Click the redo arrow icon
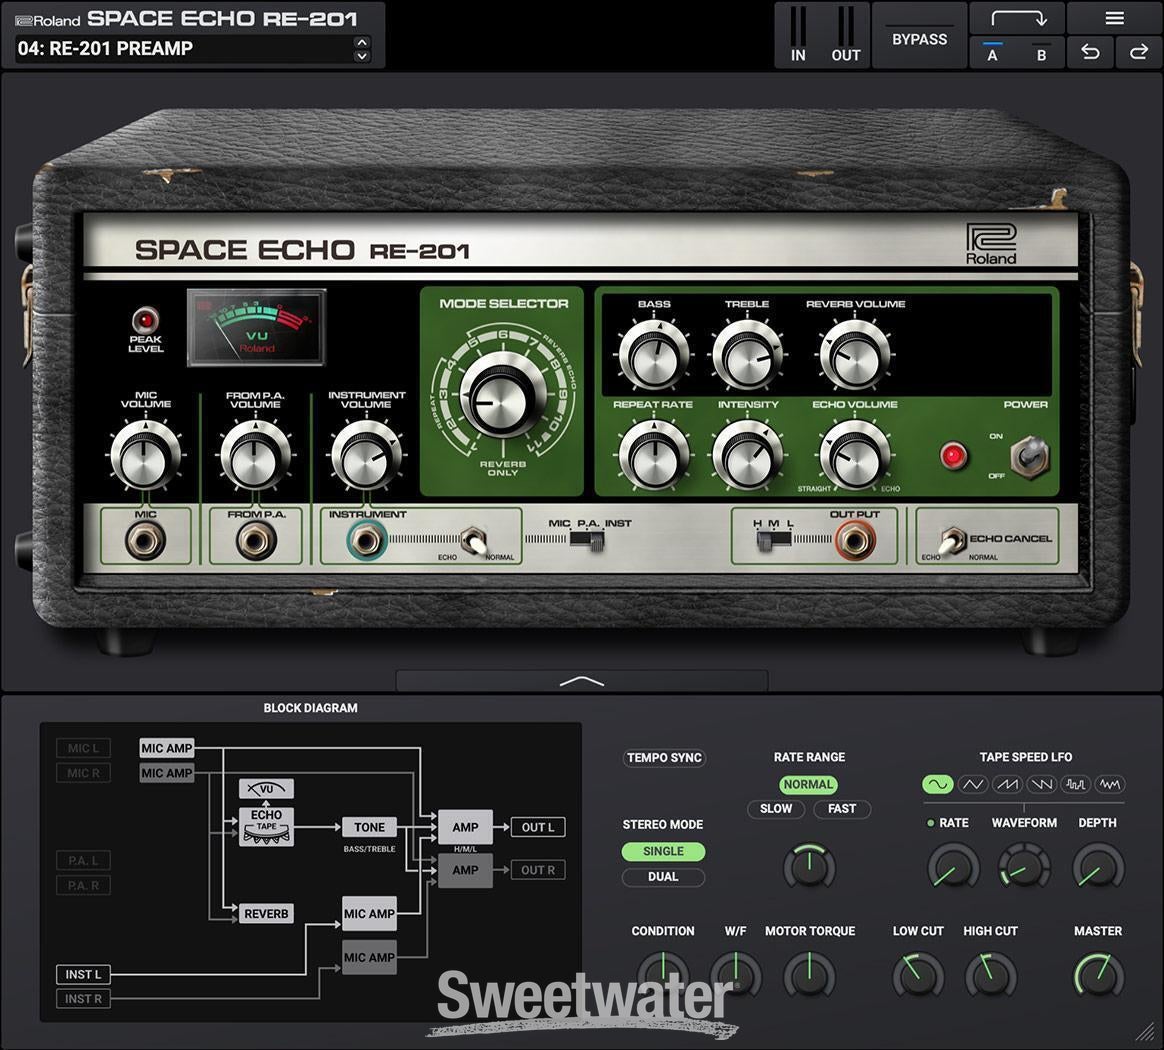 coord(1138,52)
